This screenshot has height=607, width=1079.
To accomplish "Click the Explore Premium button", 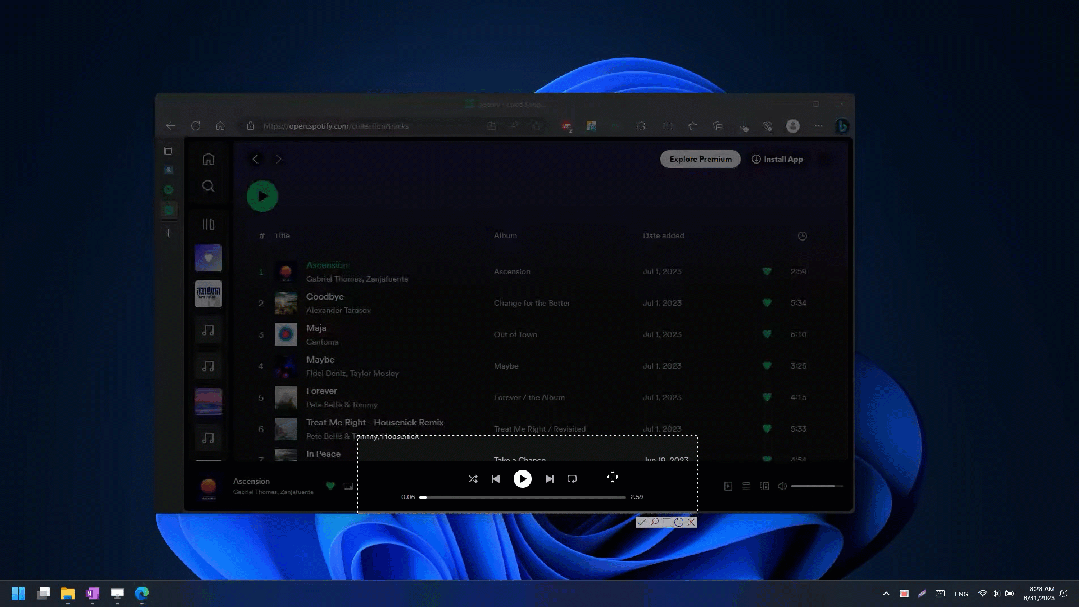I will click(x=700, y=159).
